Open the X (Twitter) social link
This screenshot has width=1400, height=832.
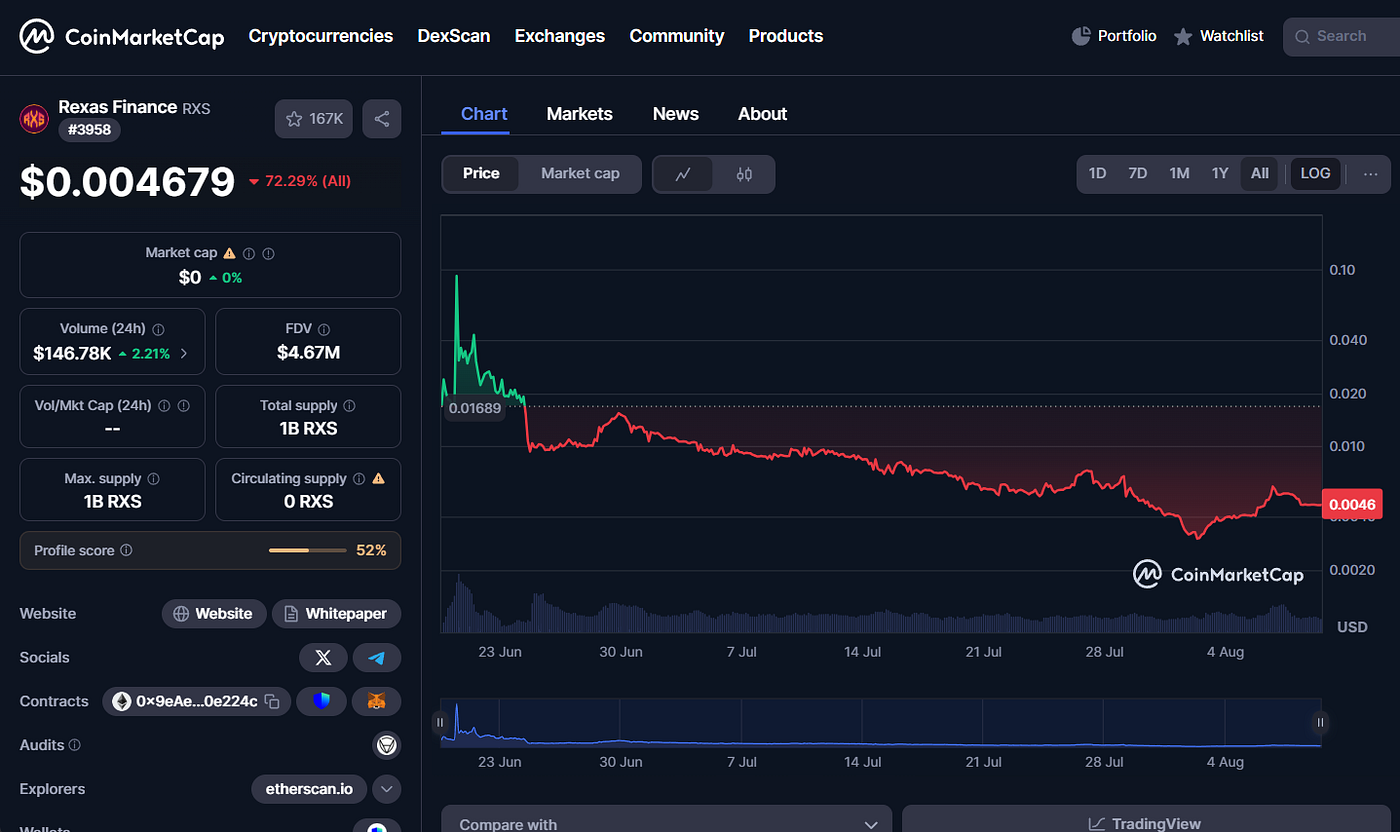pyautogui.click(x=323, y=657)
